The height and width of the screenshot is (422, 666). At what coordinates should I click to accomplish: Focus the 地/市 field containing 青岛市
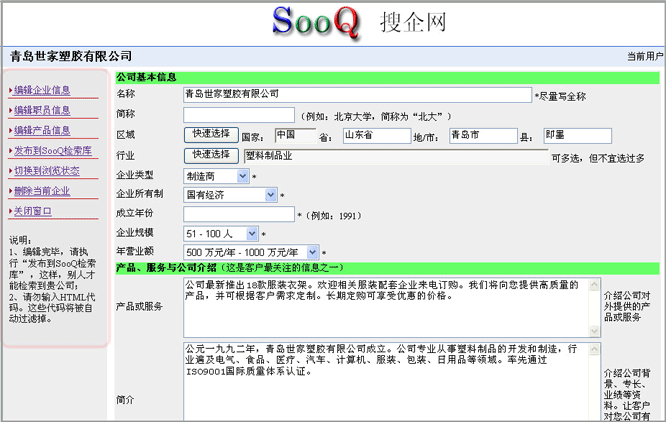tap(483, 135)
